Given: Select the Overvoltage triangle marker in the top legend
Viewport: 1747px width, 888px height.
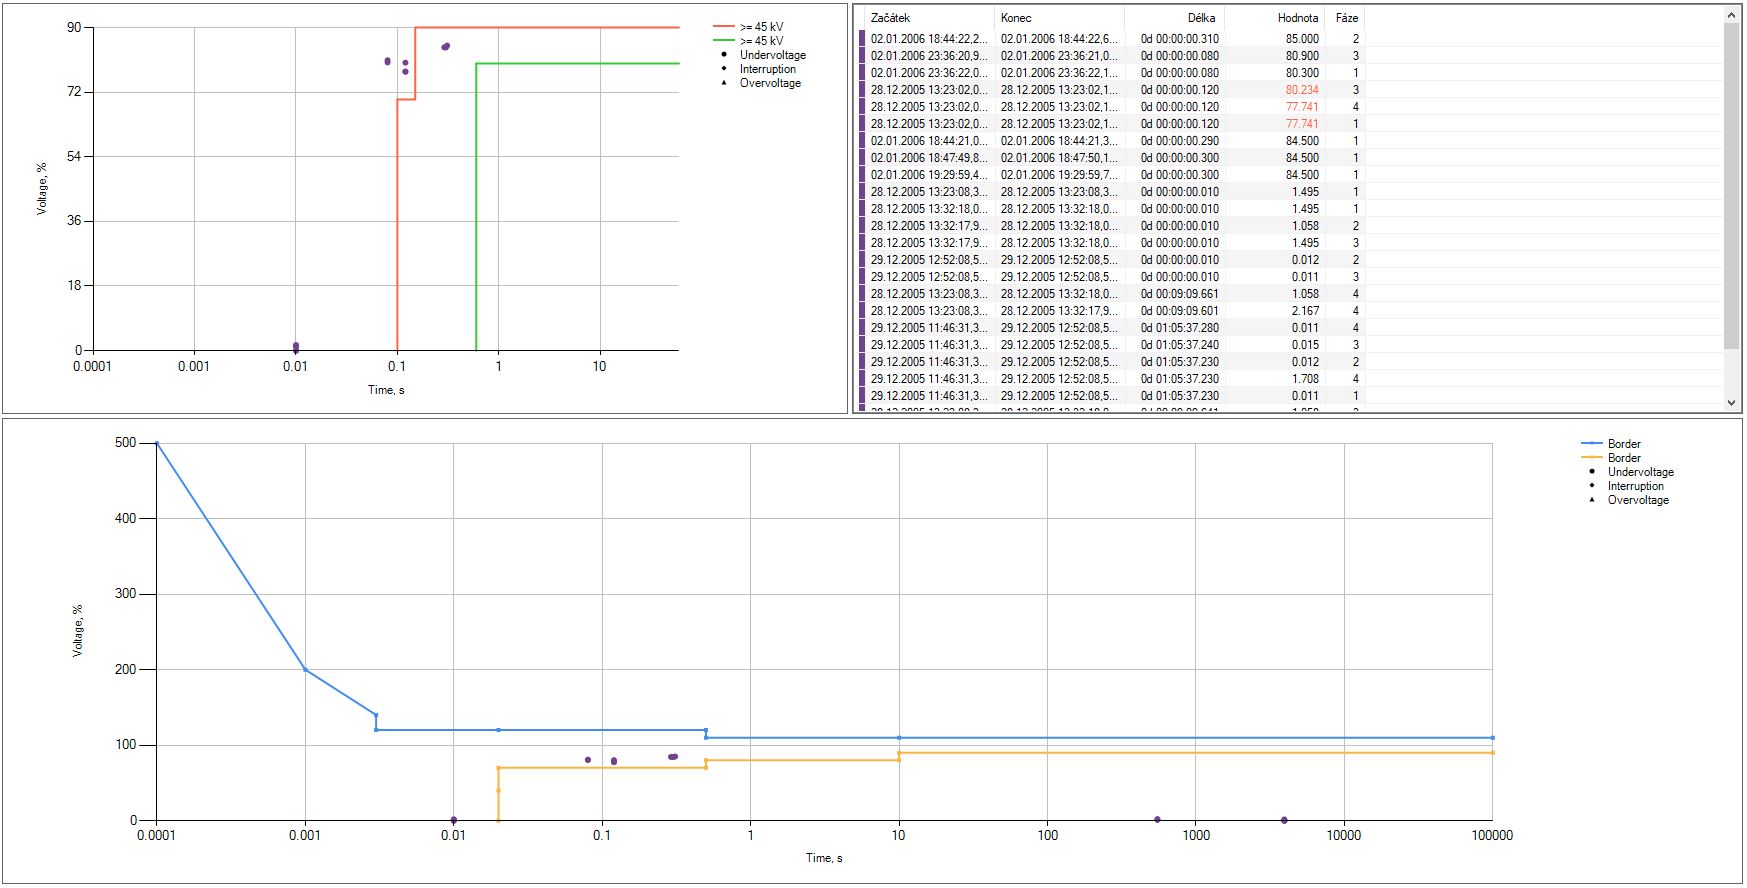Looking at the screenshot, I should [724, 83].
